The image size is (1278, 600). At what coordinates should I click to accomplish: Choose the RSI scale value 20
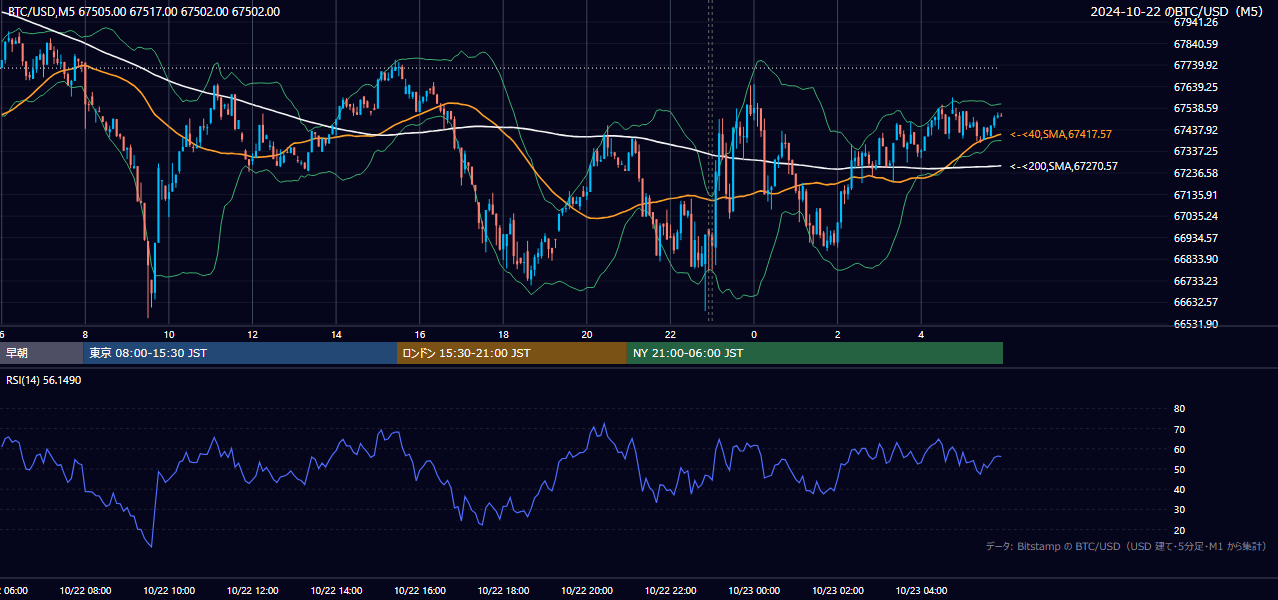tap(1179, 530)
